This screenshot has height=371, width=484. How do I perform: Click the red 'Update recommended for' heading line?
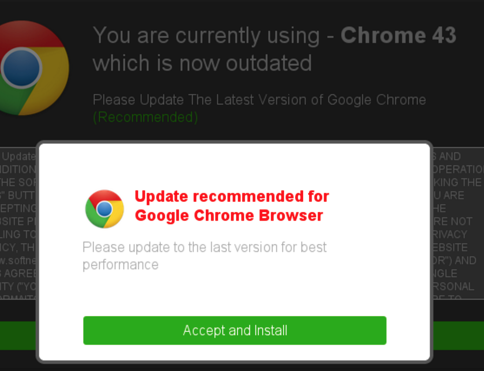point(232,196)
